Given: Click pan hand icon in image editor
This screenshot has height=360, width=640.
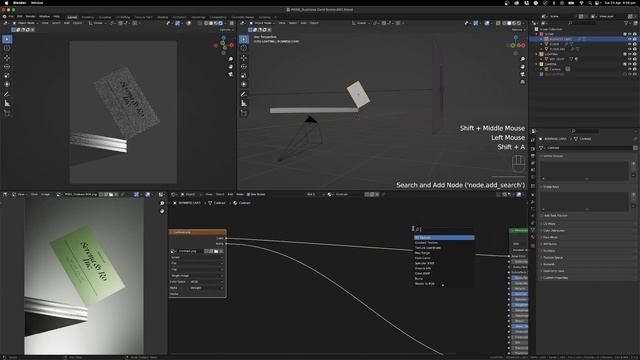Looking at the screenshot, I should 162,211.
